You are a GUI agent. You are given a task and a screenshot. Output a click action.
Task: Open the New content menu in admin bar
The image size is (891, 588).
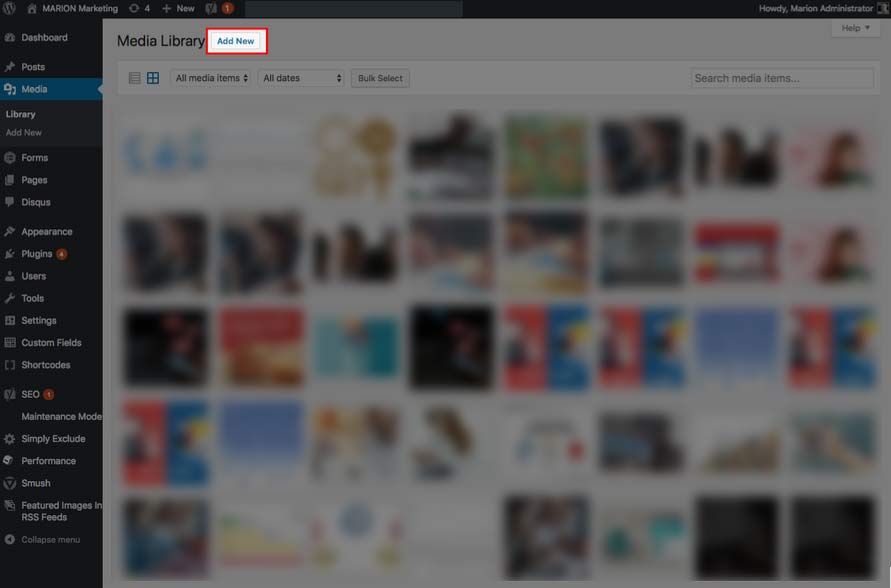tap(179, 8)
